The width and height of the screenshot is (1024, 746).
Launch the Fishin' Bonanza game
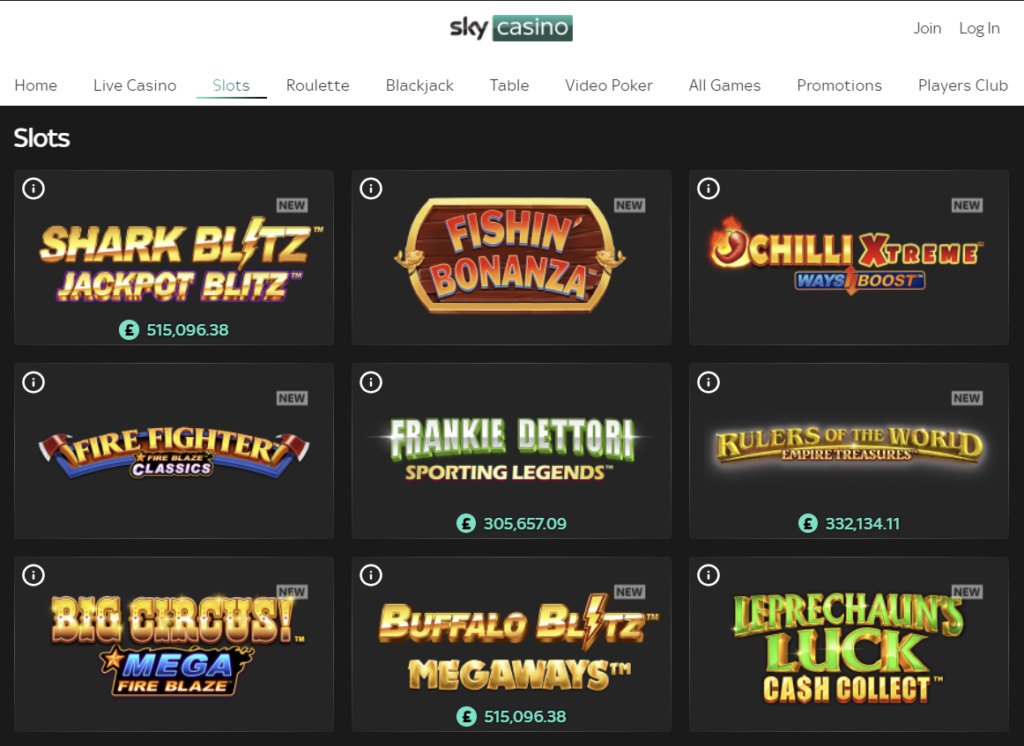511,257
